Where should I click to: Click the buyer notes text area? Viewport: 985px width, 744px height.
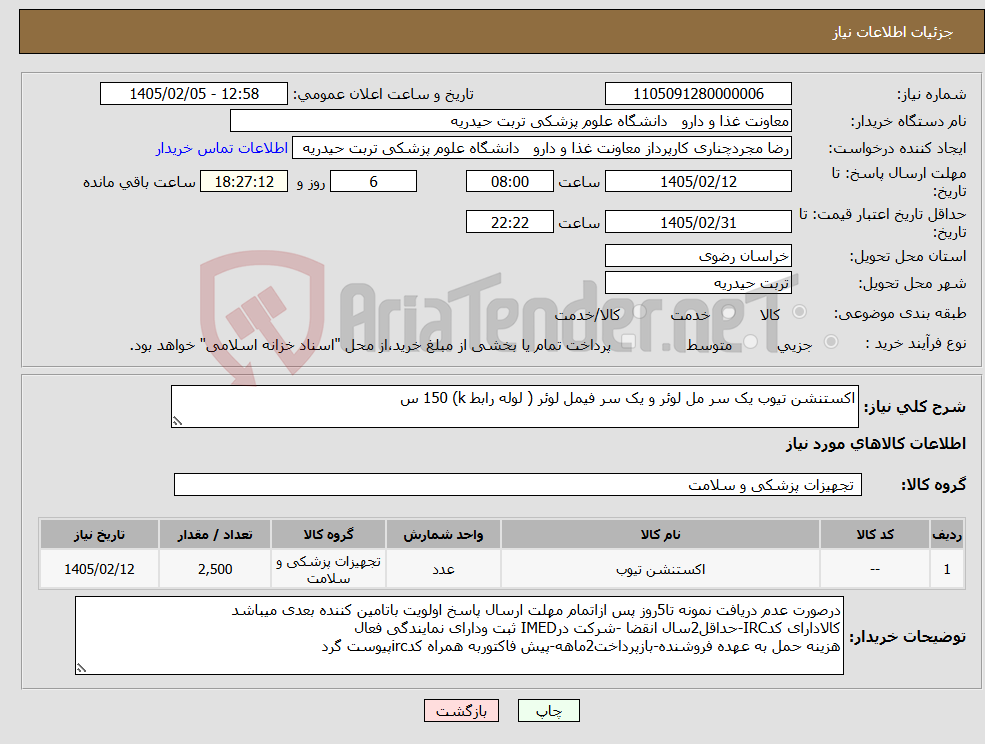[459, 636]
